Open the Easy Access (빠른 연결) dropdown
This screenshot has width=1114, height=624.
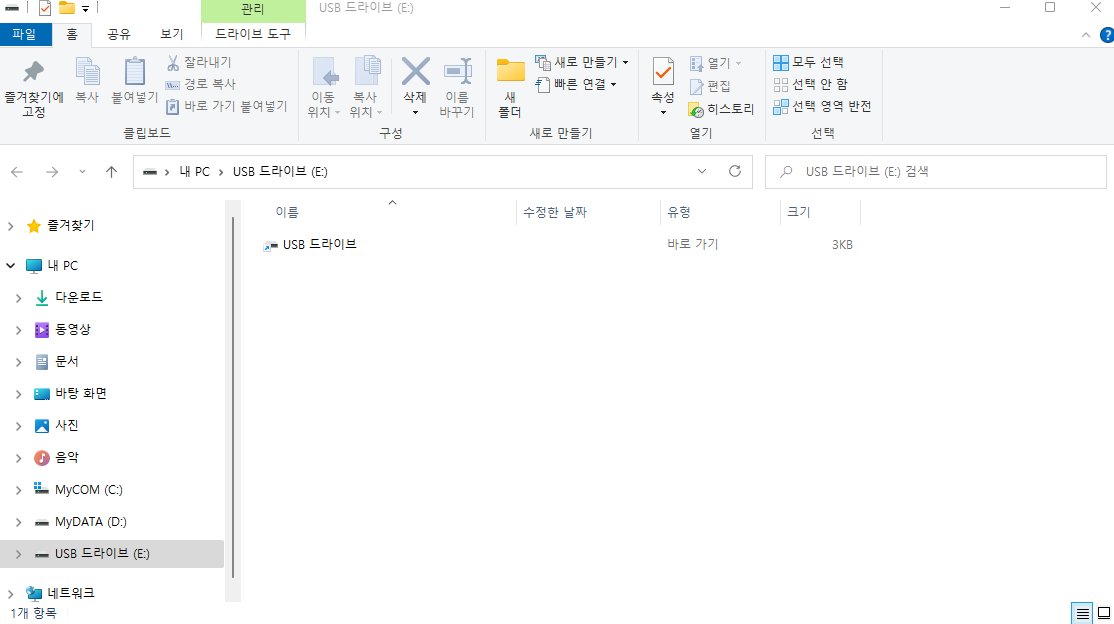576,84
